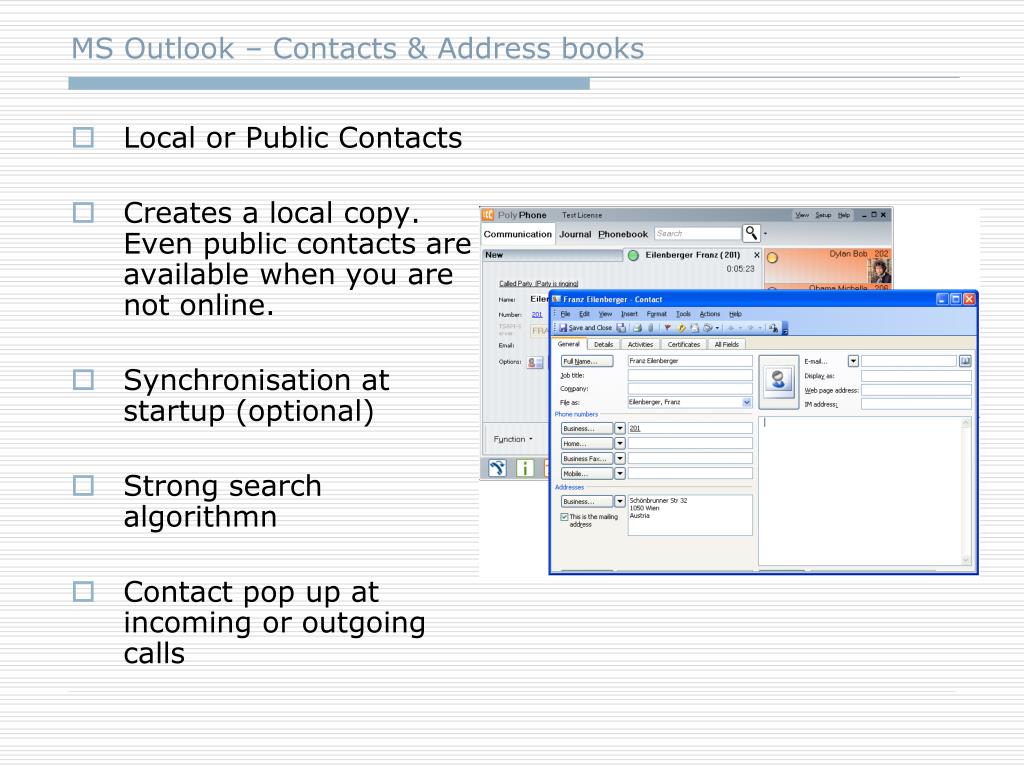Click the Dylan Bob contact photo

(x=879, y=270)
